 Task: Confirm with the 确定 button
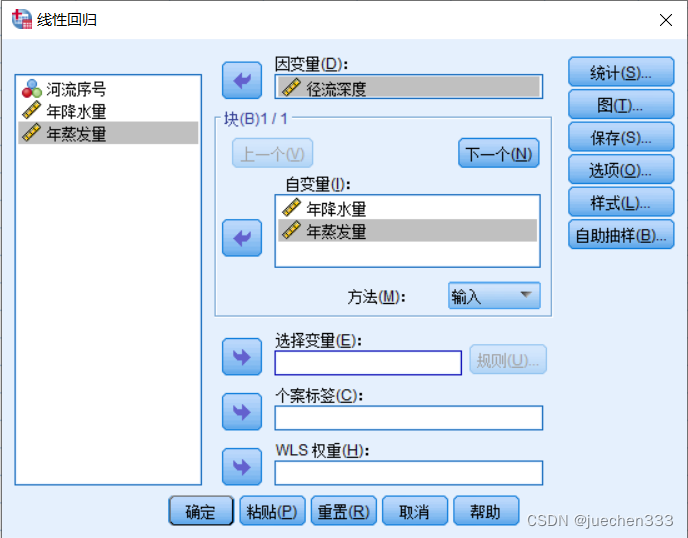201,511
